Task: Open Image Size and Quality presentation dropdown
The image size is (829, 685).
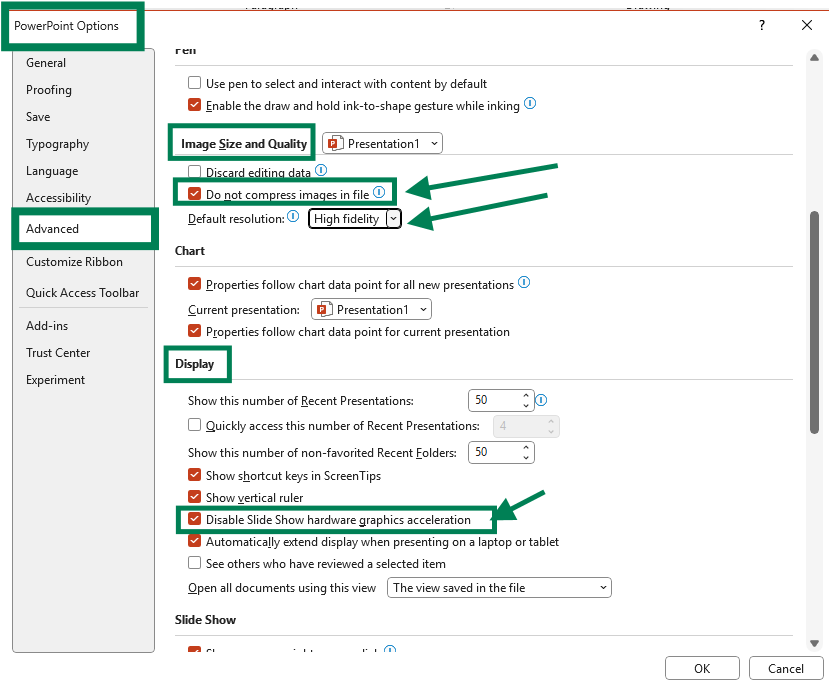Action: pos(382,143)
